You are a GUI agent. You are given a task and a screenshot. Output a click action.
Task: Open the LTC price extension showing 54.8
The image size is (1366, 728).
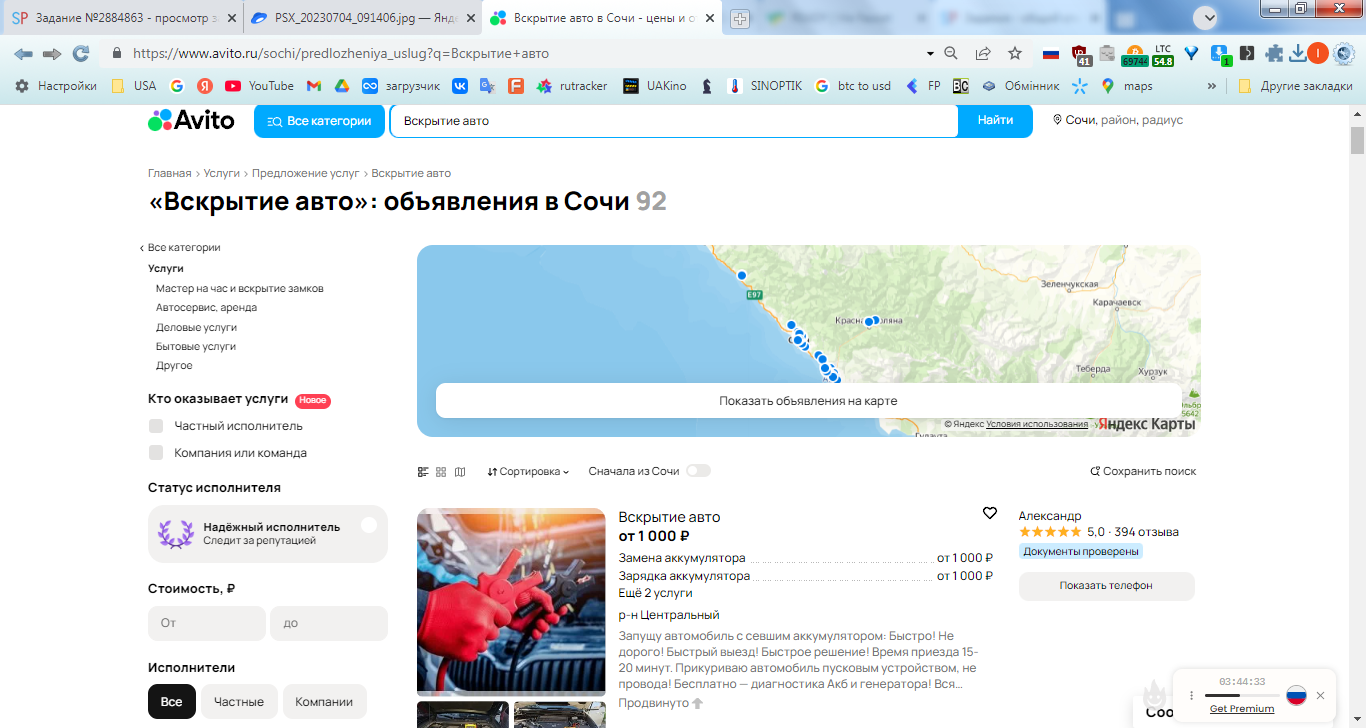click(1163, 55)
